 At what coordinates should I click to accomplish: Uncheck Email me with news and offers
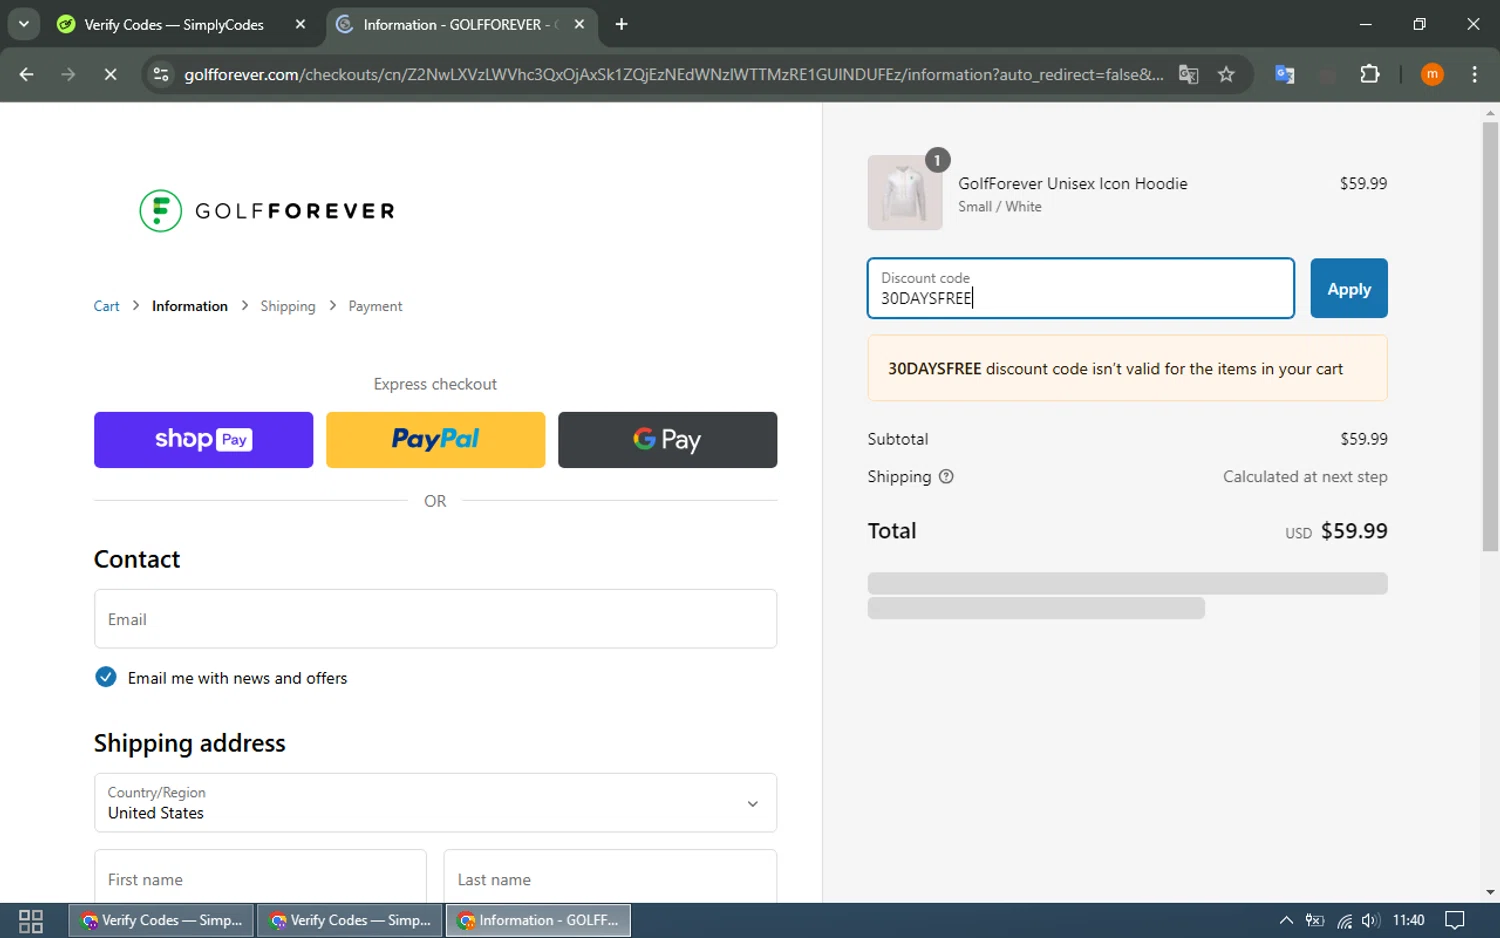(105, 677)
